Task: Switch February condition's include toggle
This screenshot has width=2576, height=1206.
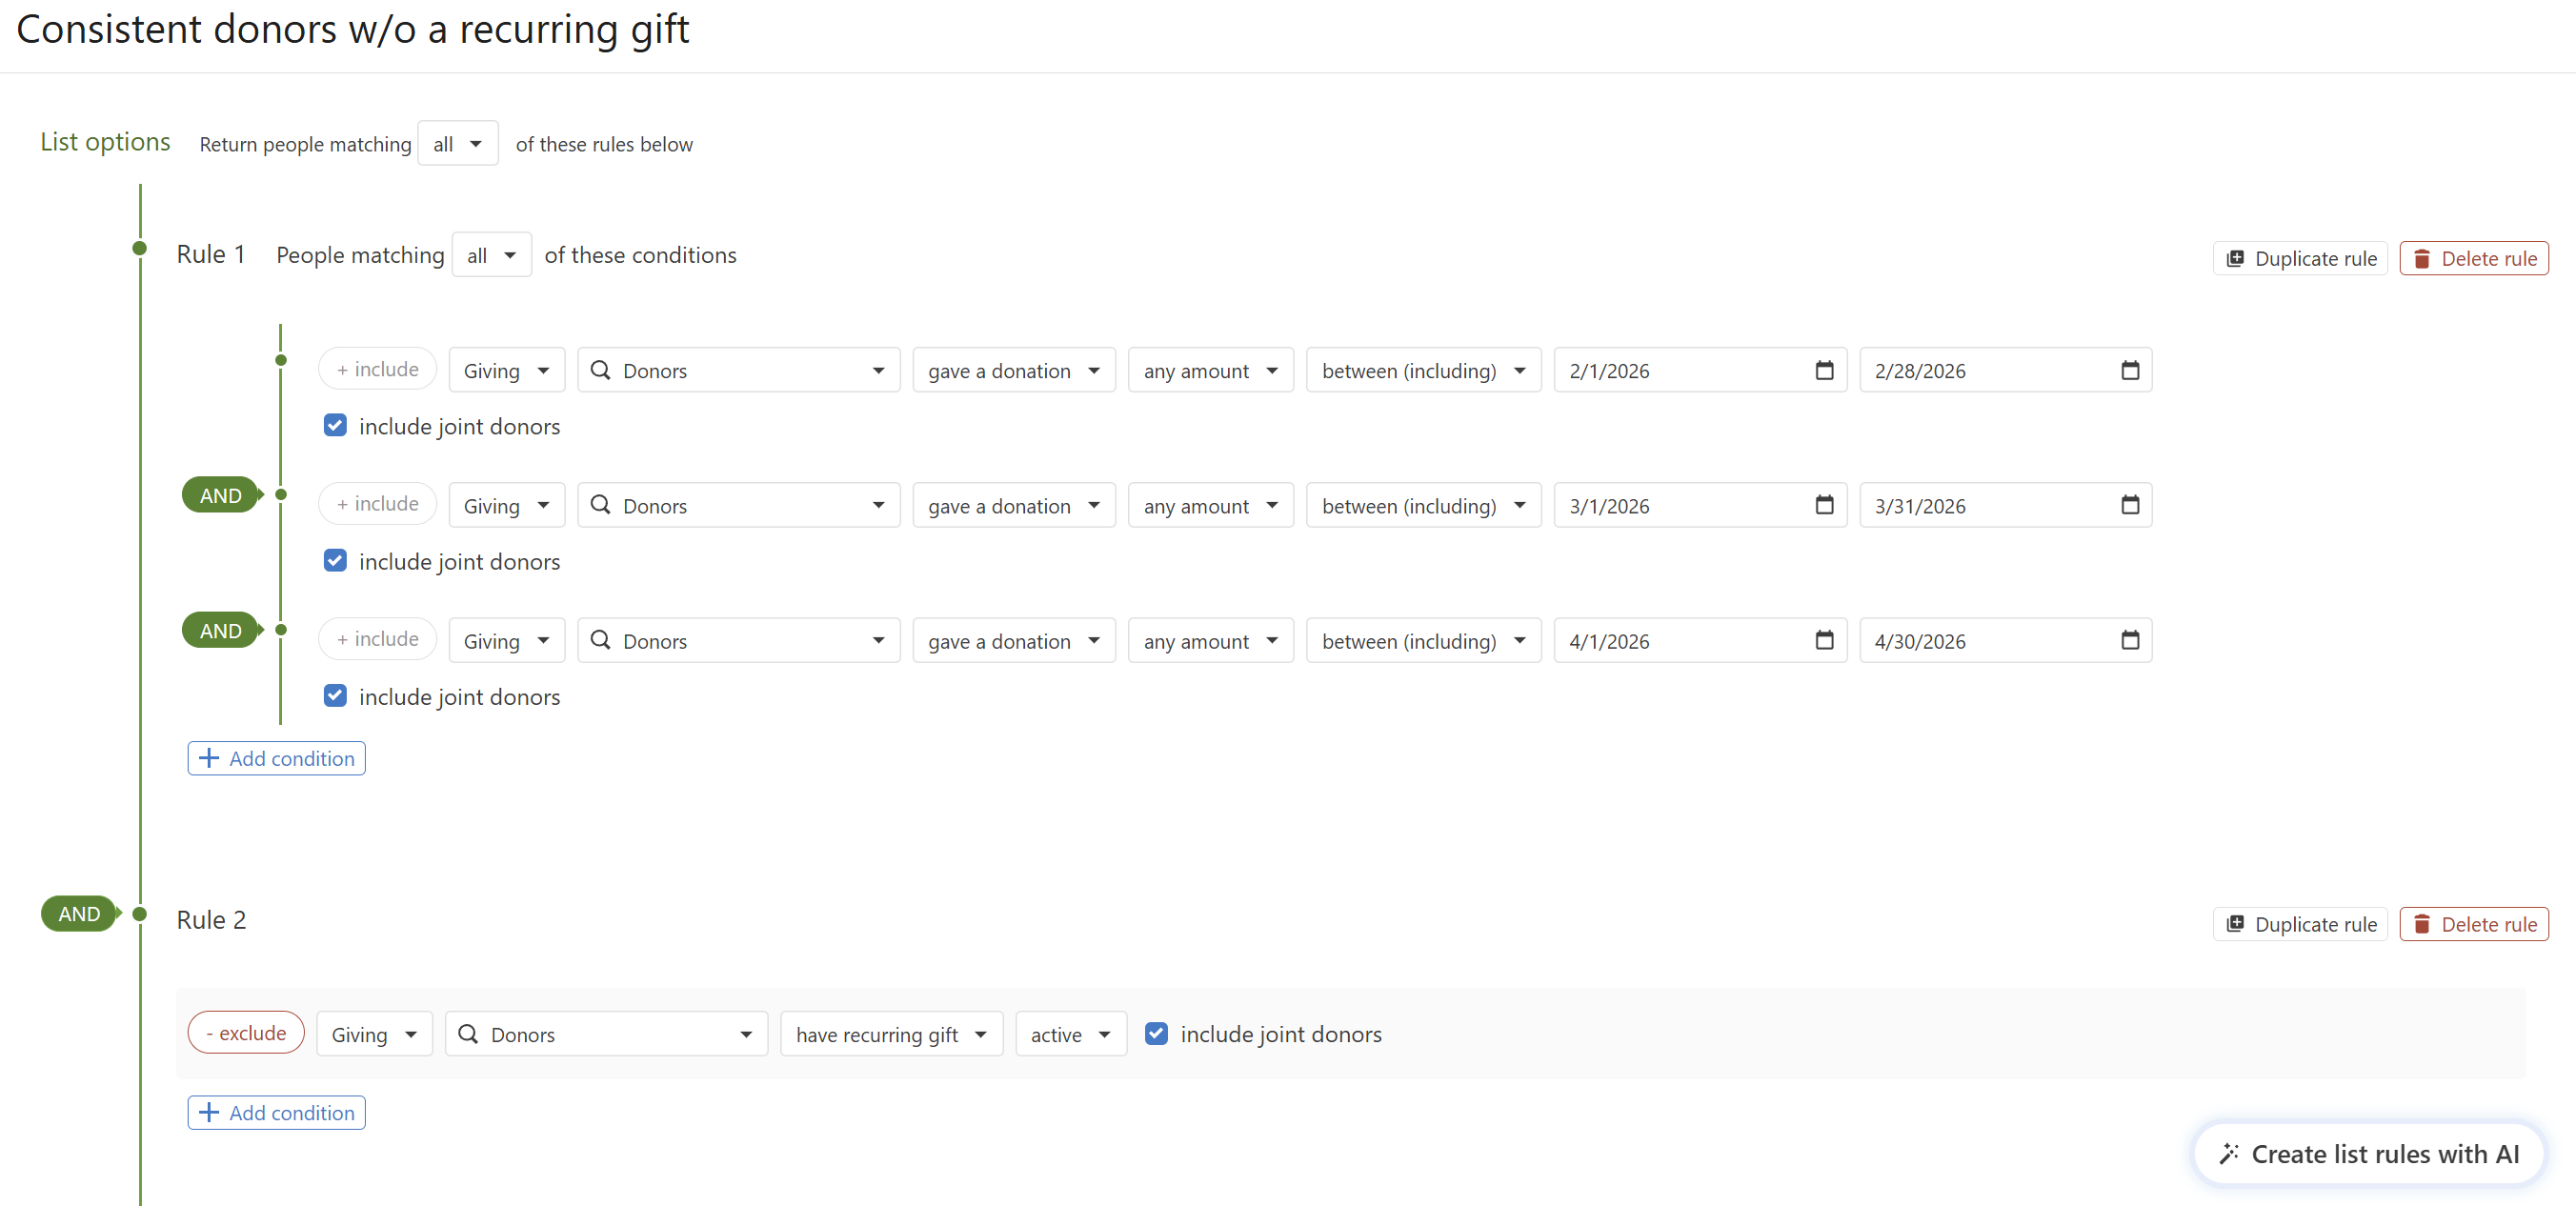Action: point(377,369)
